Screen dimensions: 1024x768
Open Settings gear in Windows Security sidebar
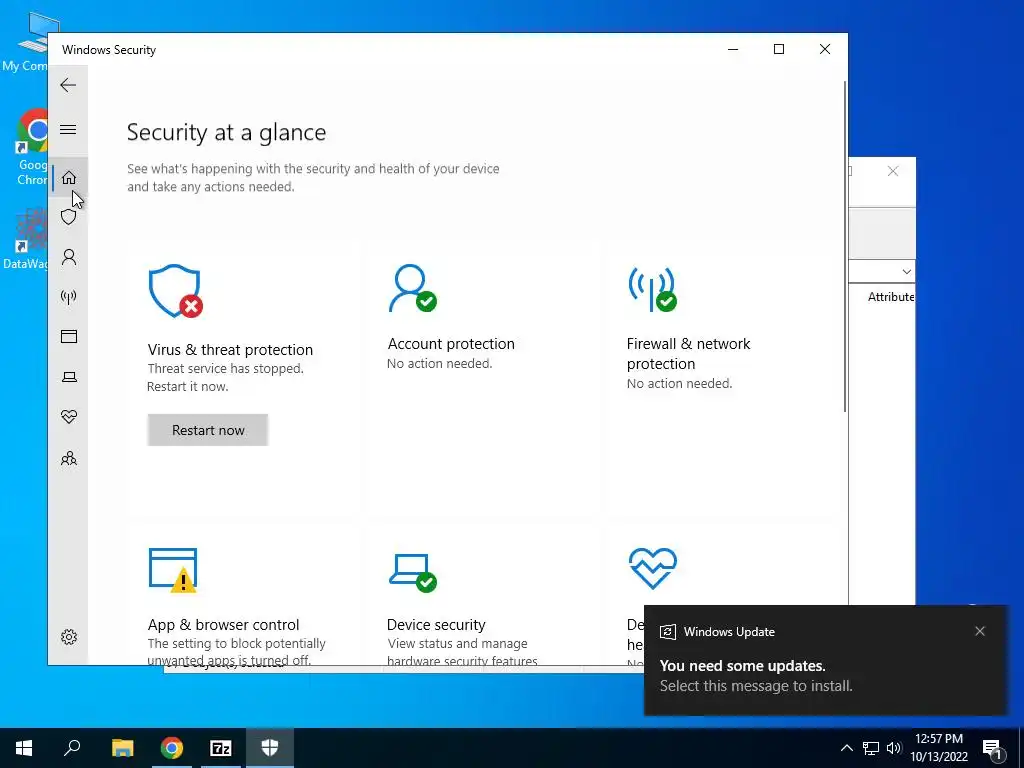coord(69,637)
